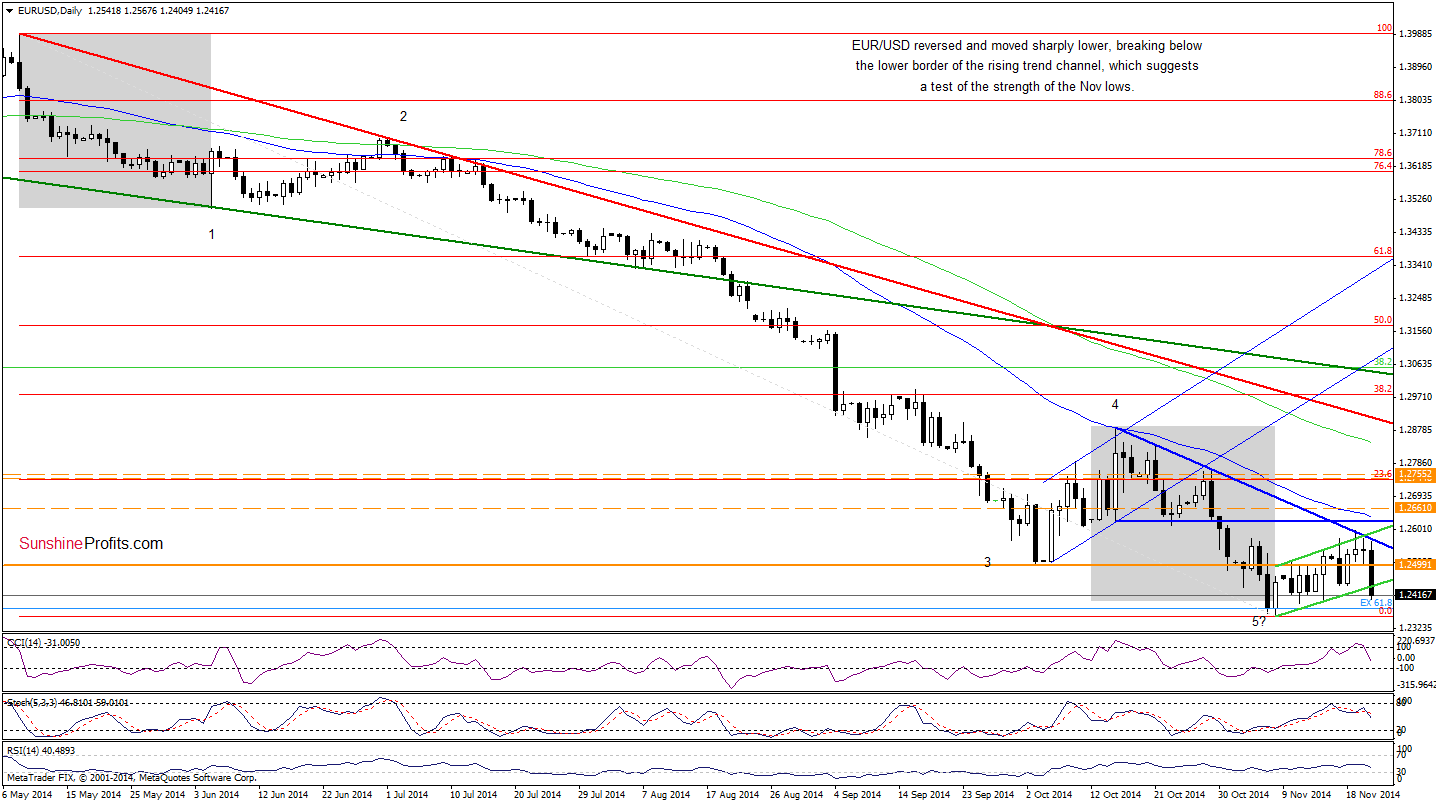Click the '23 Sep 2014' date label
The image size is (1436, 803).
coord(989,795)
